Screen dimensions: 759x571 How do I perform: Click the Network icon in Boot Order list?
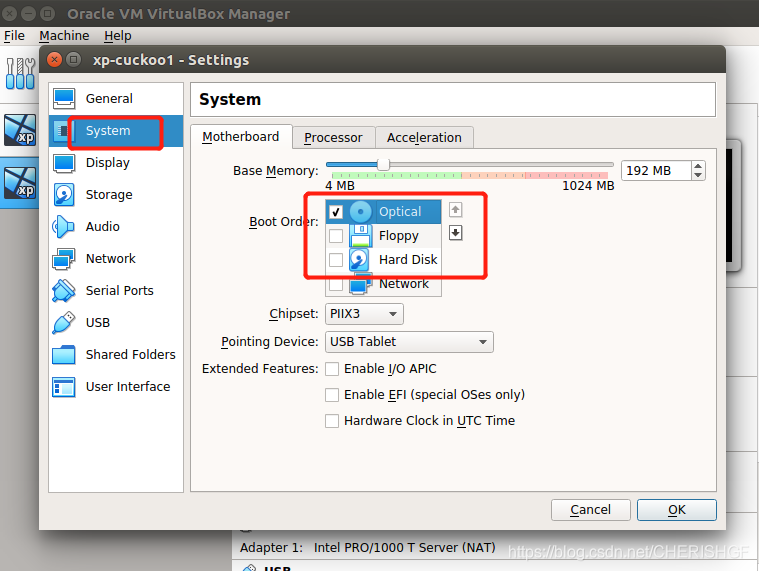[361, 284]
